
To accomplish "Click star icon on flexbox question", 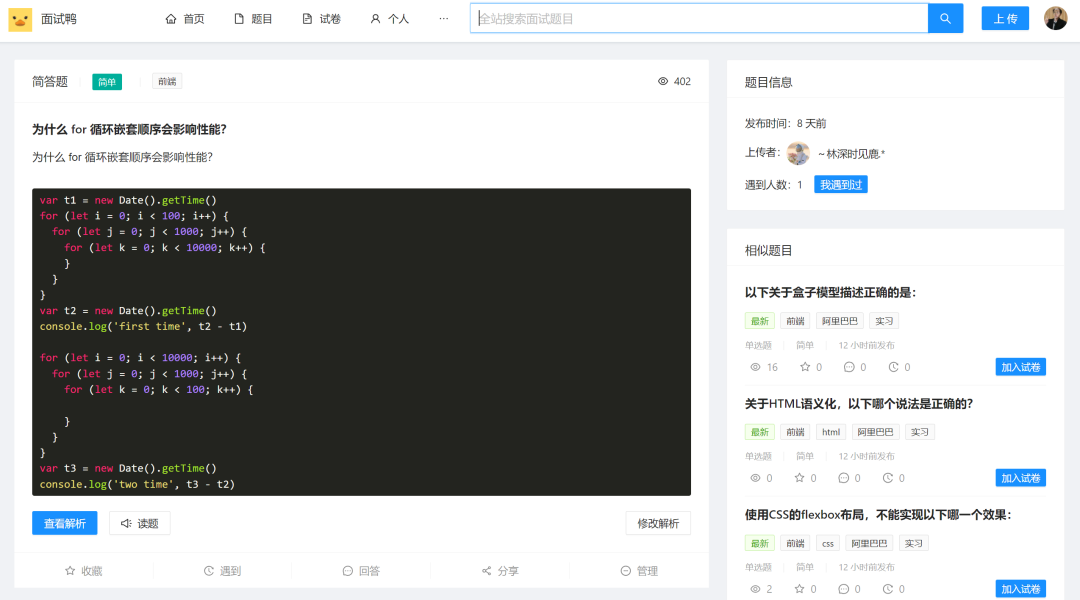I will [799, 589].
